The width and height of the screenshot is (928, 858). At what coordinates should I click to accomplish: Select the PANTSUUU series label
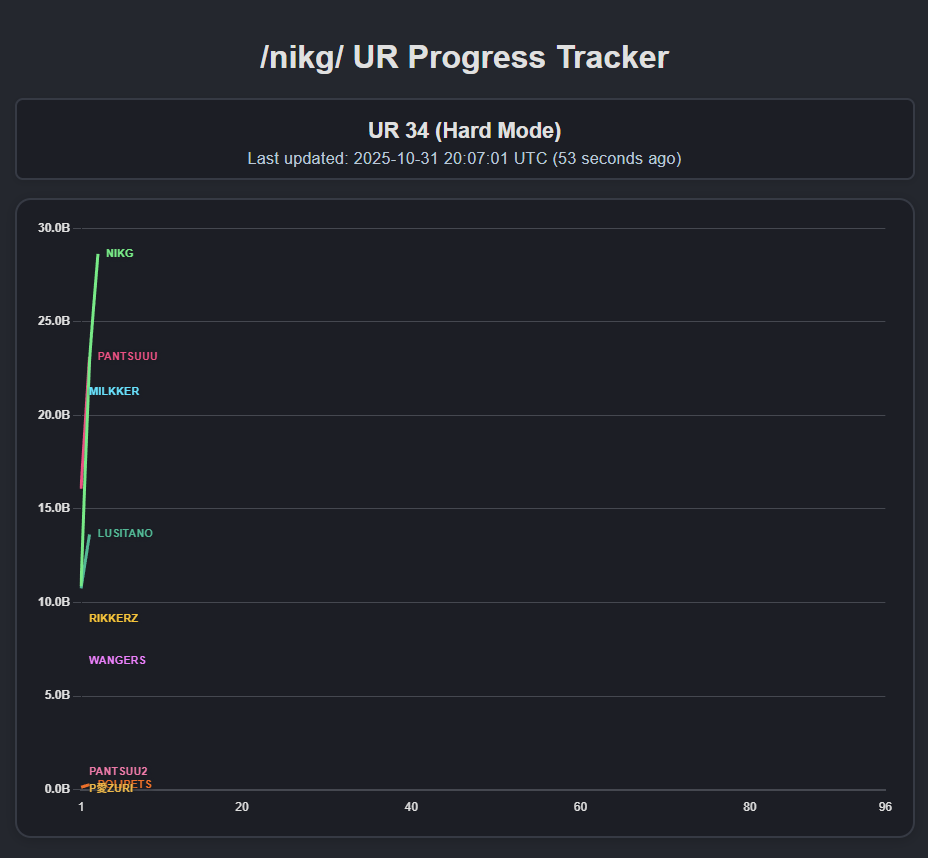[x=127, y=356]
